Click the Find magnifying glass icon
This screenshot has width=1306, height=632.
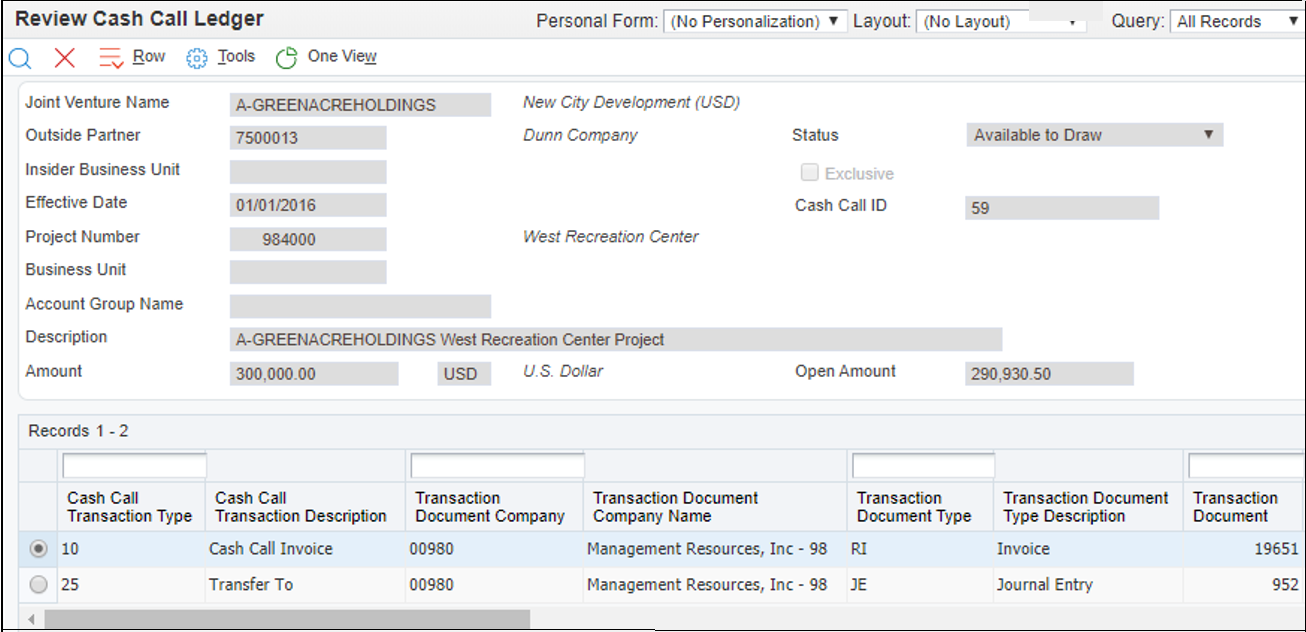click(x=20, y=57)
